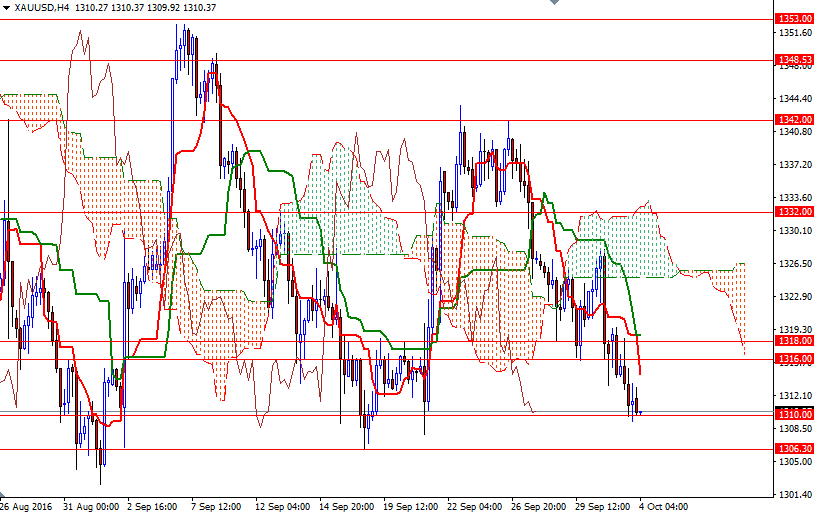
Task: Click the 14 Sep 20:00 time label
Action: coord(346,506)
